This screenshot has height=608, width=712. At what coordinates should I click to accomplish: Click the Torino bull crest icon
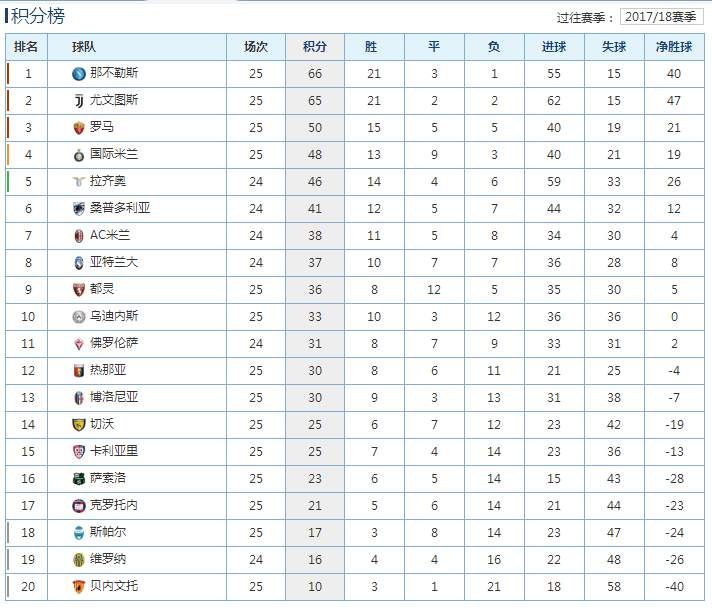(x=79, y=290)
